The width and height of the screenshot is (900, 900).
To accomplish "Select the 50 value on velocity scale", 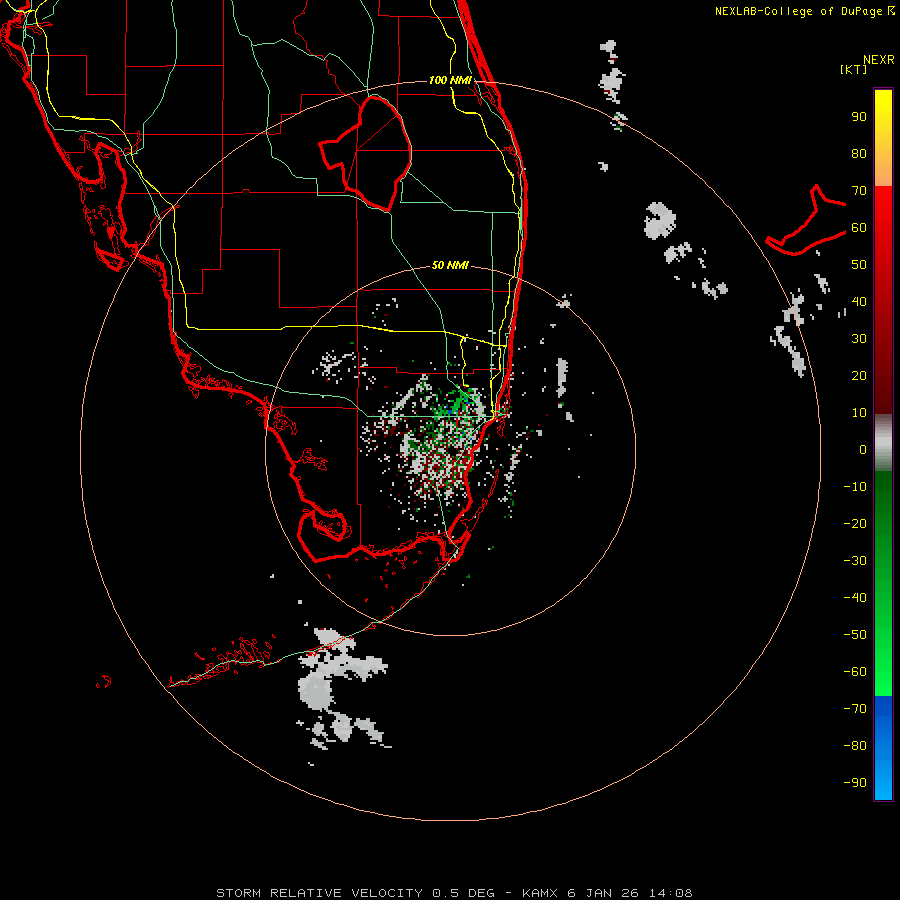I will [859, 265].
